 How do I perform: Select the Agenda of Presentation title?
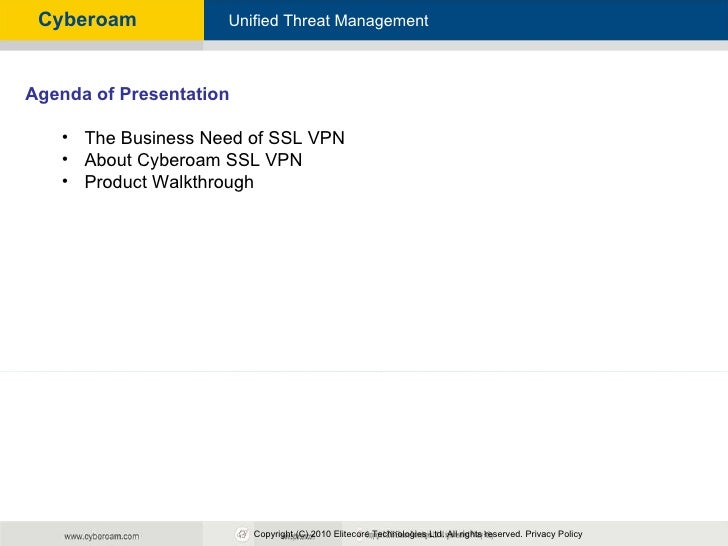(x=127, y=94)
